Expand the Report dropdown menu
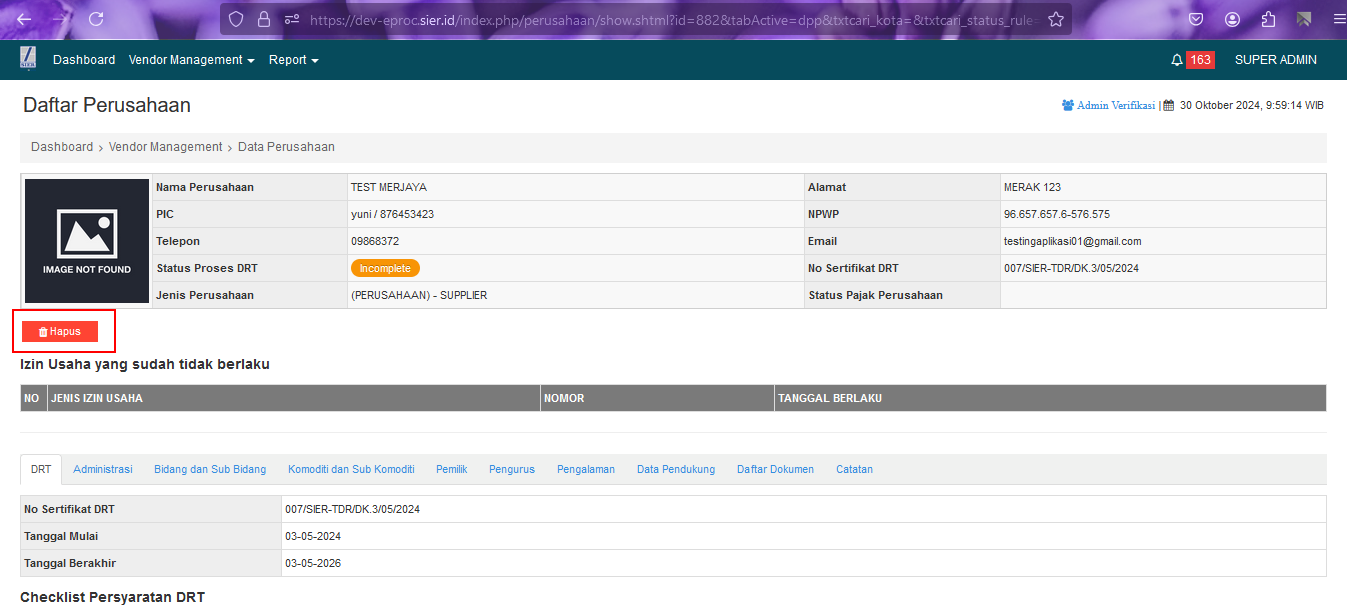Image resolution: width=1347 pixels, height=608 pixels. click(x=293, y=60)
